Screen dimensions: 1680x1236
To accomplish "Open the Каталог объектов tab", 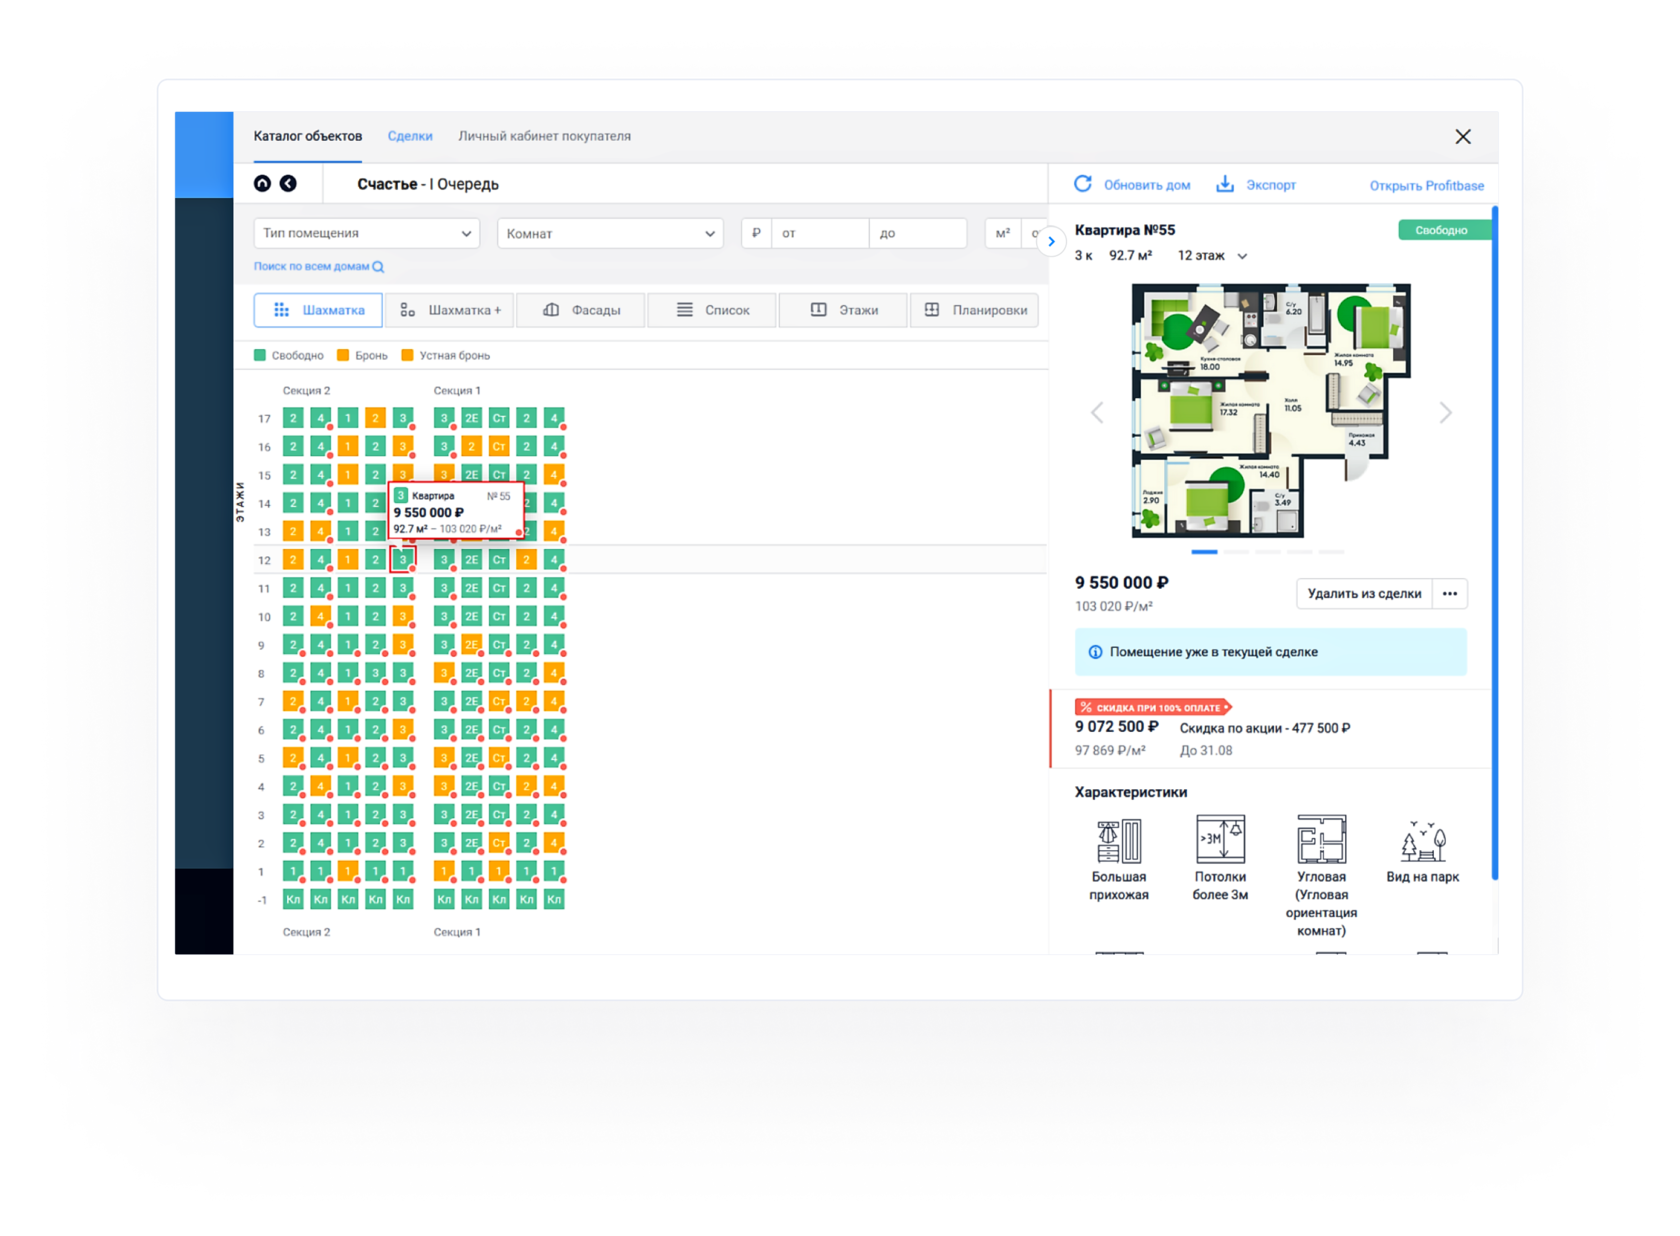I will point(308,136).
